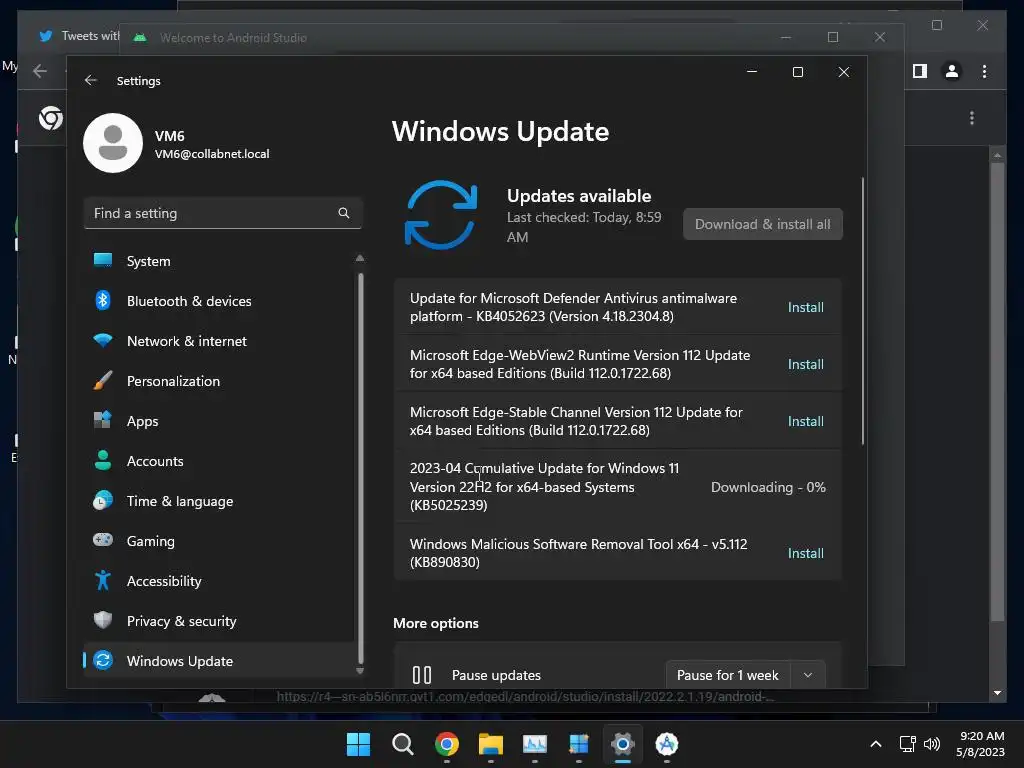Screen dimensions: 1024x768
Task: Click the sidebar scroll-up arrow
Action: click(x=360, y=259)
